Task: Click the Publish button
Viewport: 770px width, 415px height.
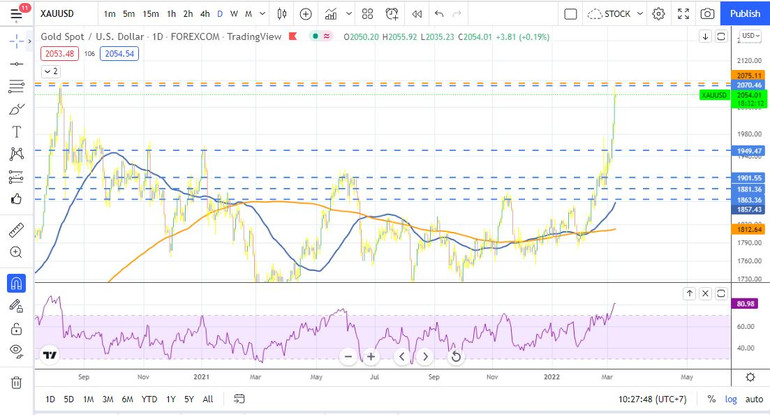Action: [x=744, y=14]
